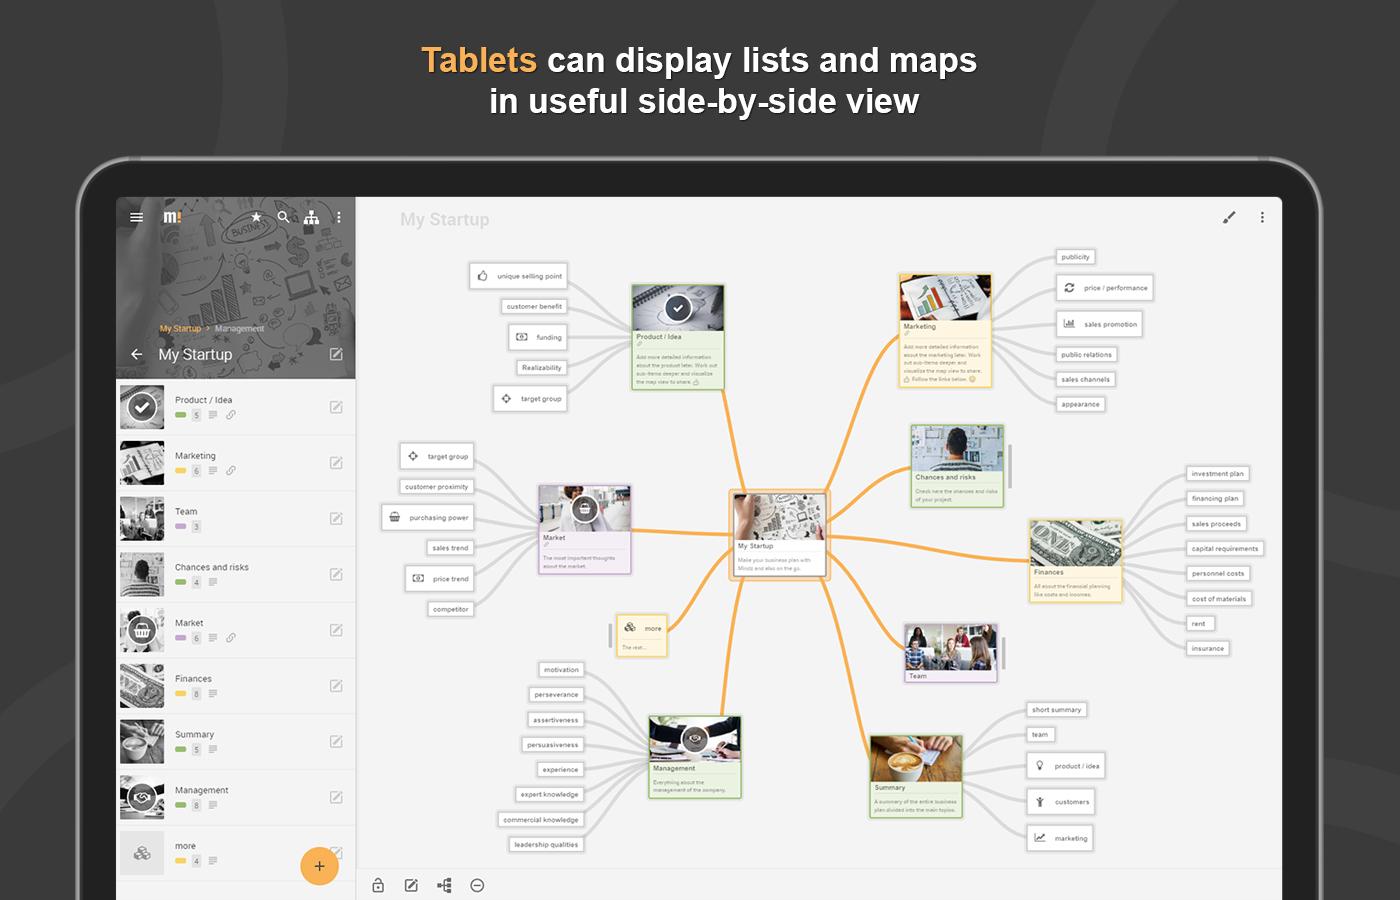Click the search magnifier icon
The height and width of the screenshot is (900, 1400).
pyautogui.click(x=284, y=217)
